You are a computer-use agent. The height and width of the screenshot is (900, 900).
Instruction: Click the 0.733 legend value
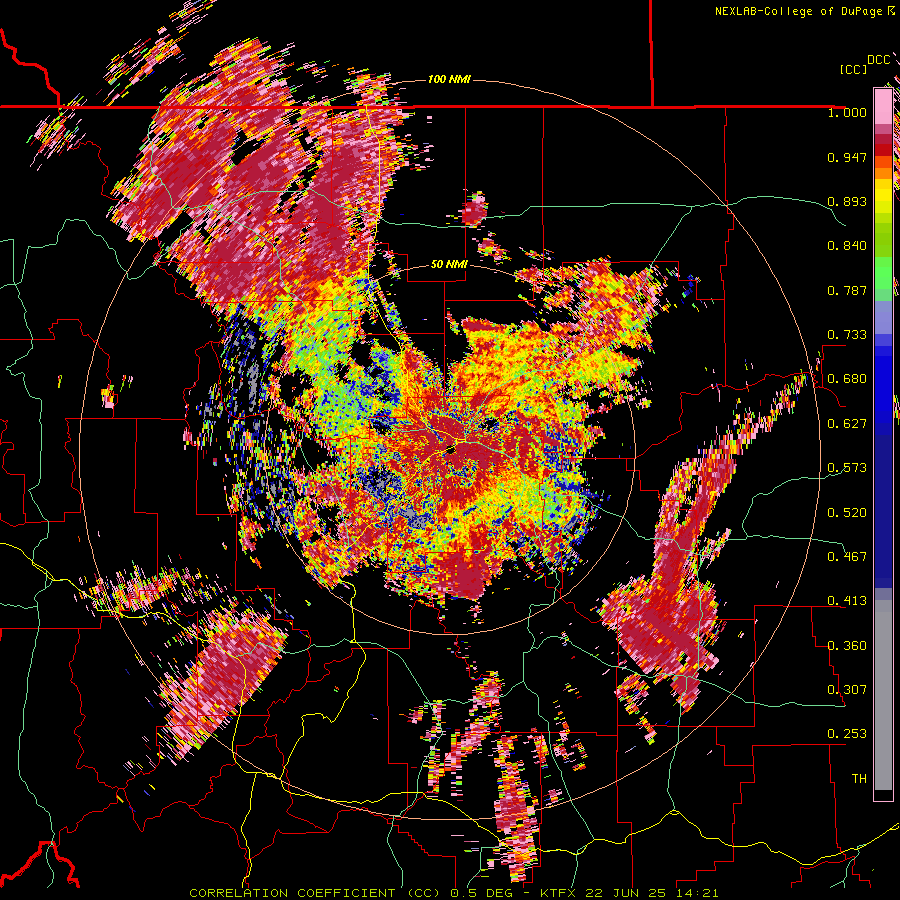pos(847,335)
